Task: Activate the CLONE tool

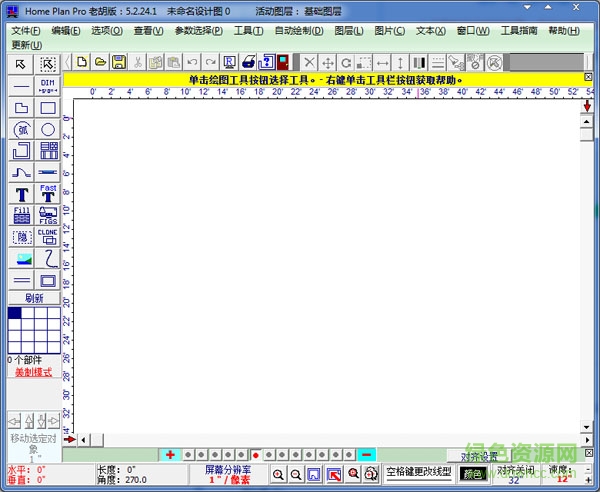Action: pyautogui.click(x=48, y=237)
